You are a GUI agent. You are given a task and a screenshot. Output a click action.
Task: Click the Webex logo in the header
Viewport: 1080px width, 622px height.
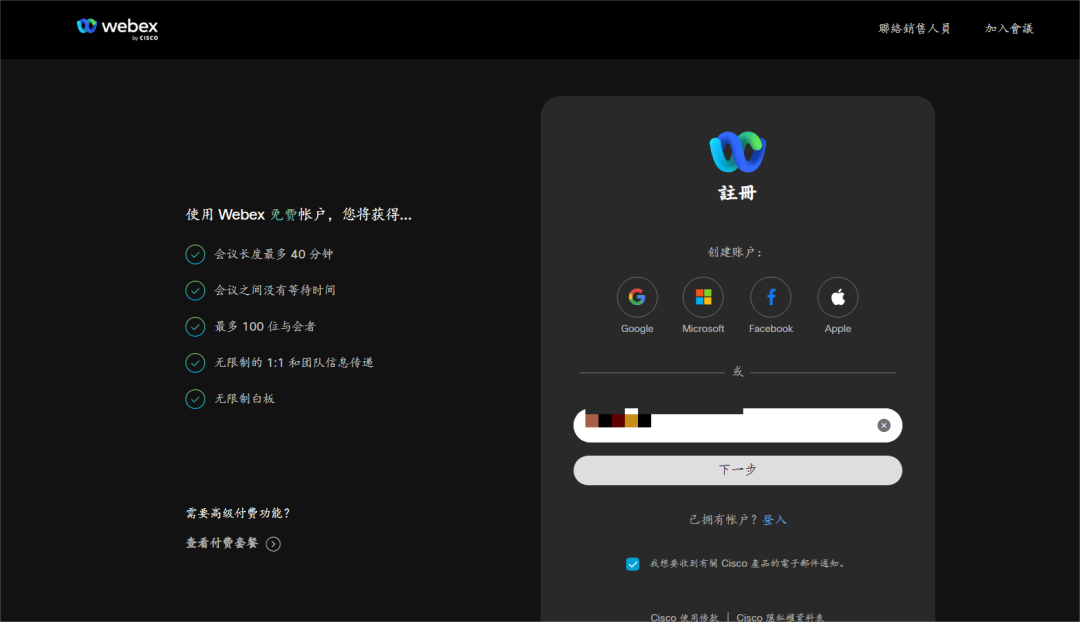click(x=117, y=28)
